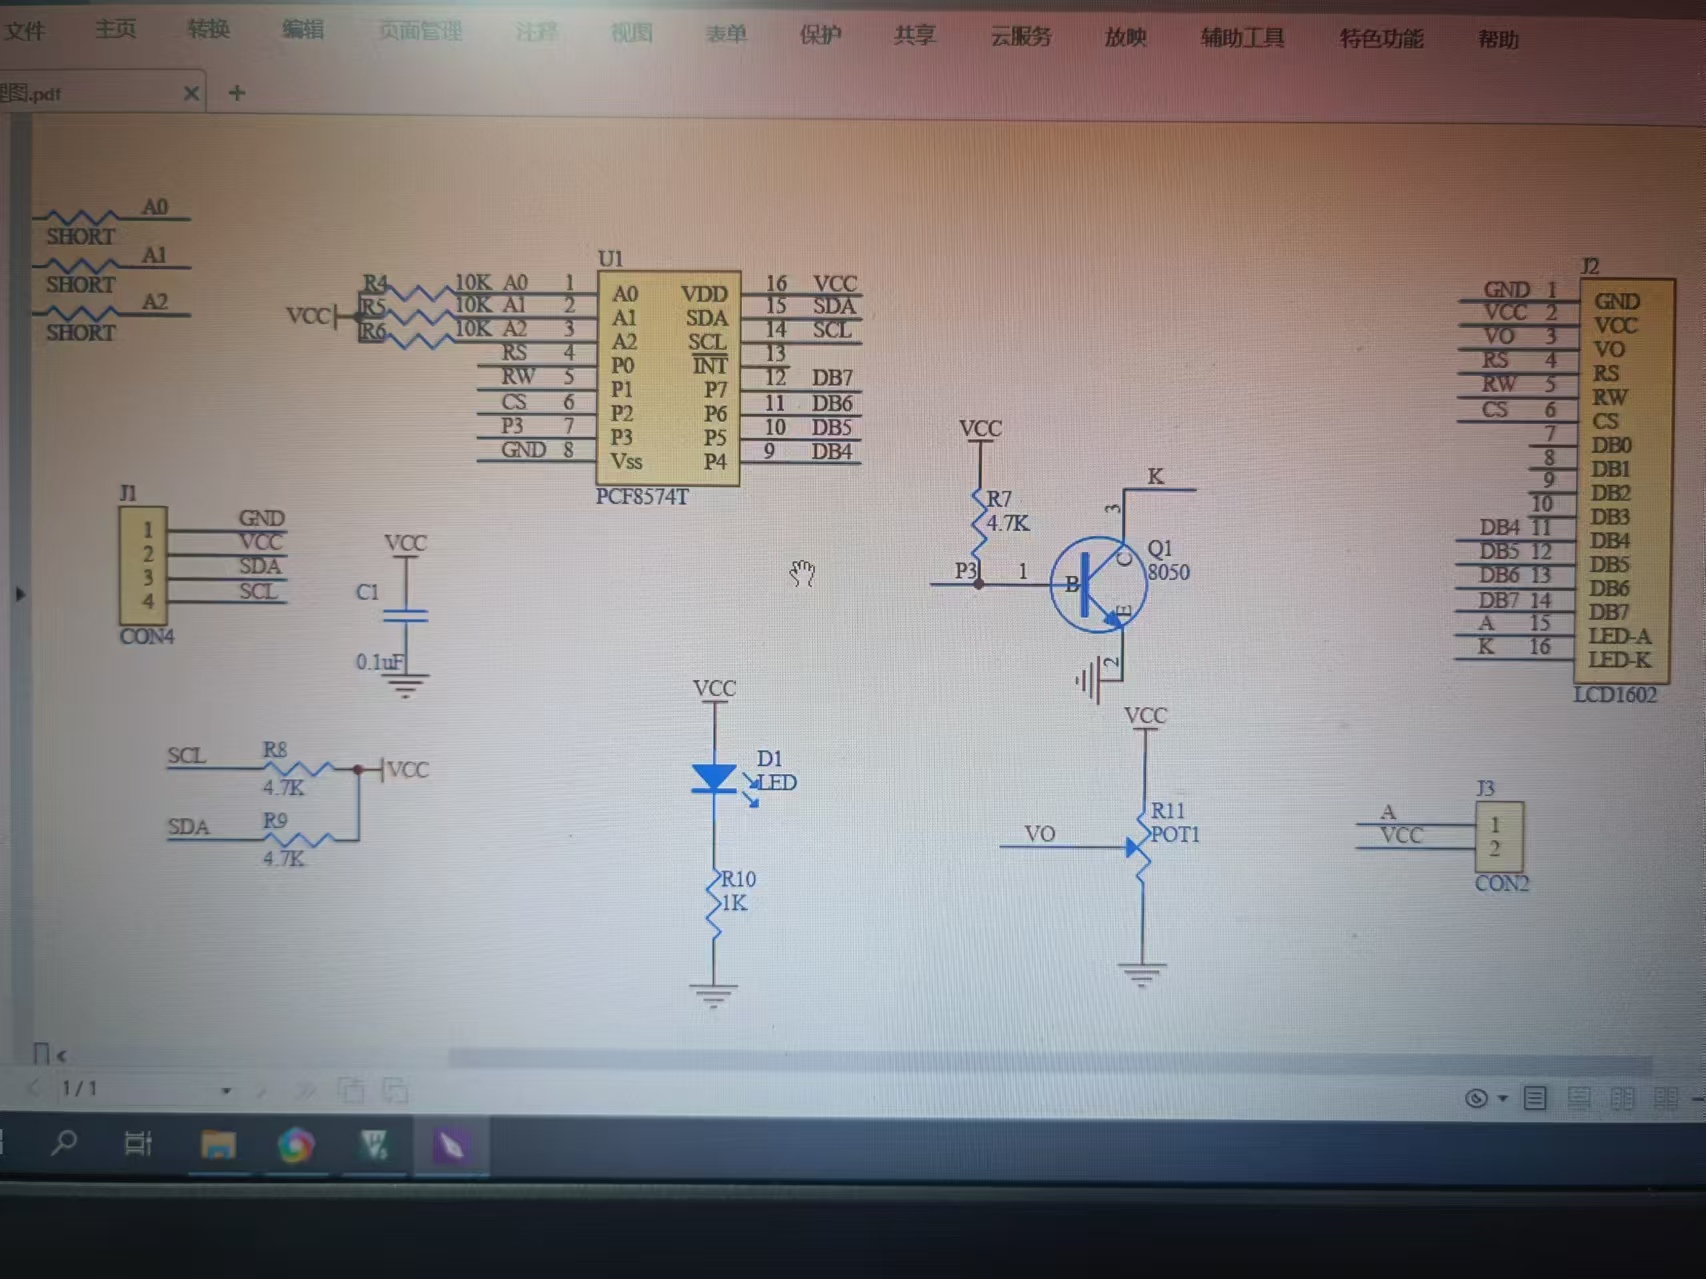Viewport: 1706px width, 1279px height.
Task: Open the eye-protection mode dropdown arrow
Action: (x=1502, y=1099)
